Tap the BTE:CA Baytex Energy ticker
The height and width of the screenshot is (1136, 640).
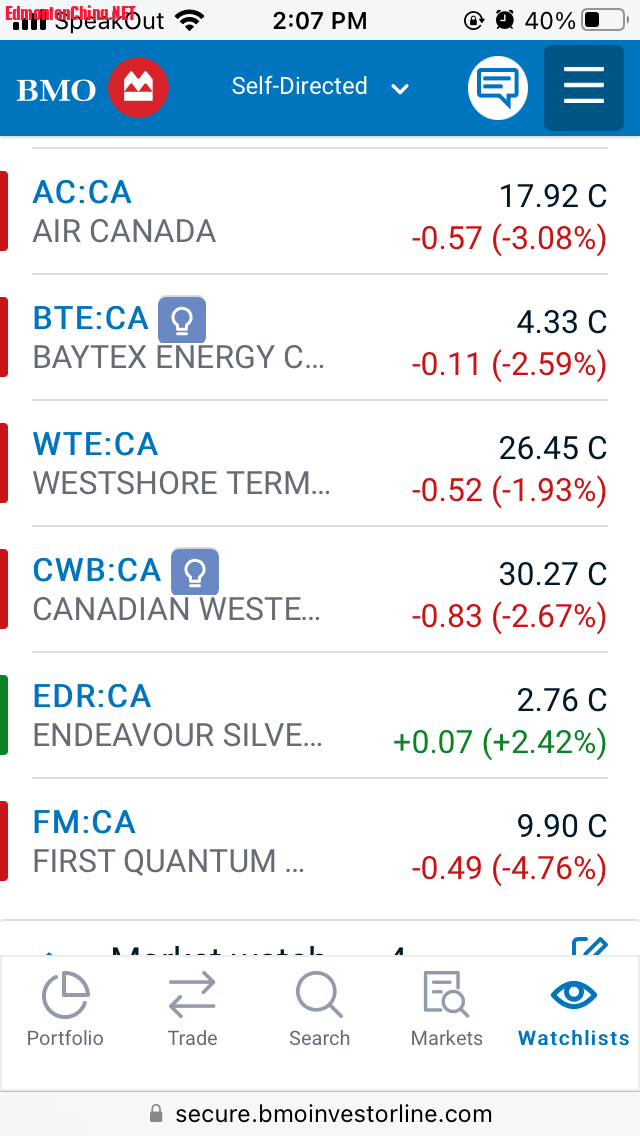(x=91, y=318)
